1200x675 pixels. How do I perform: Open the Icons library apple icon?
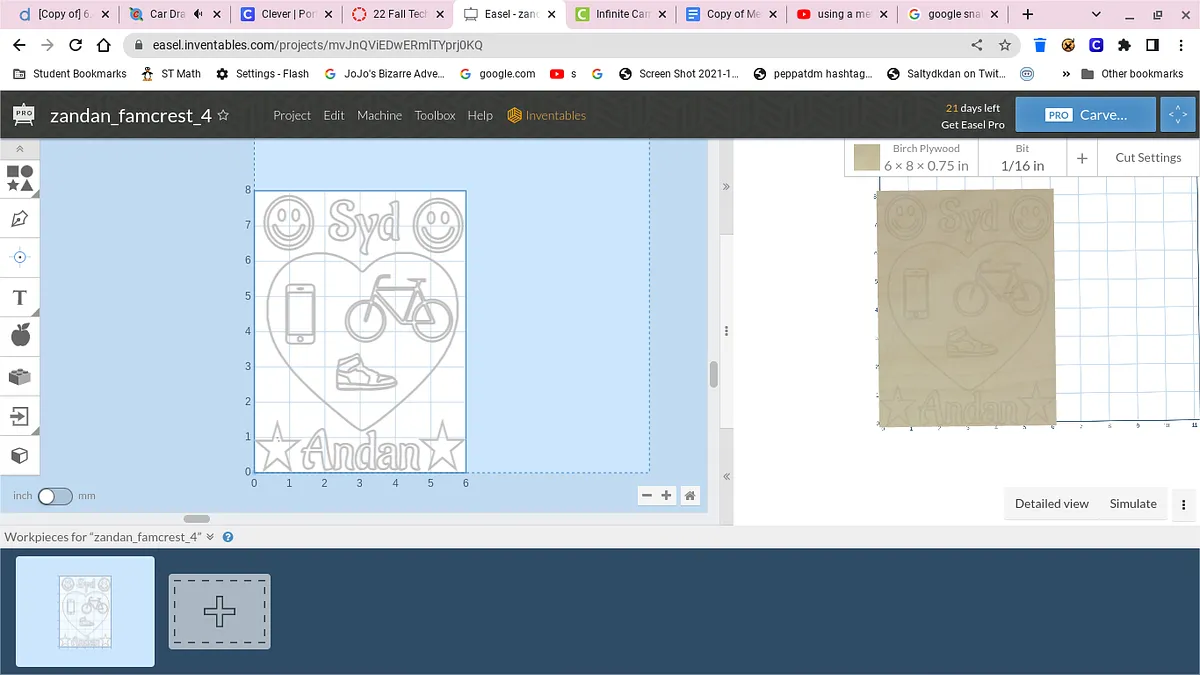click(19, 336)
